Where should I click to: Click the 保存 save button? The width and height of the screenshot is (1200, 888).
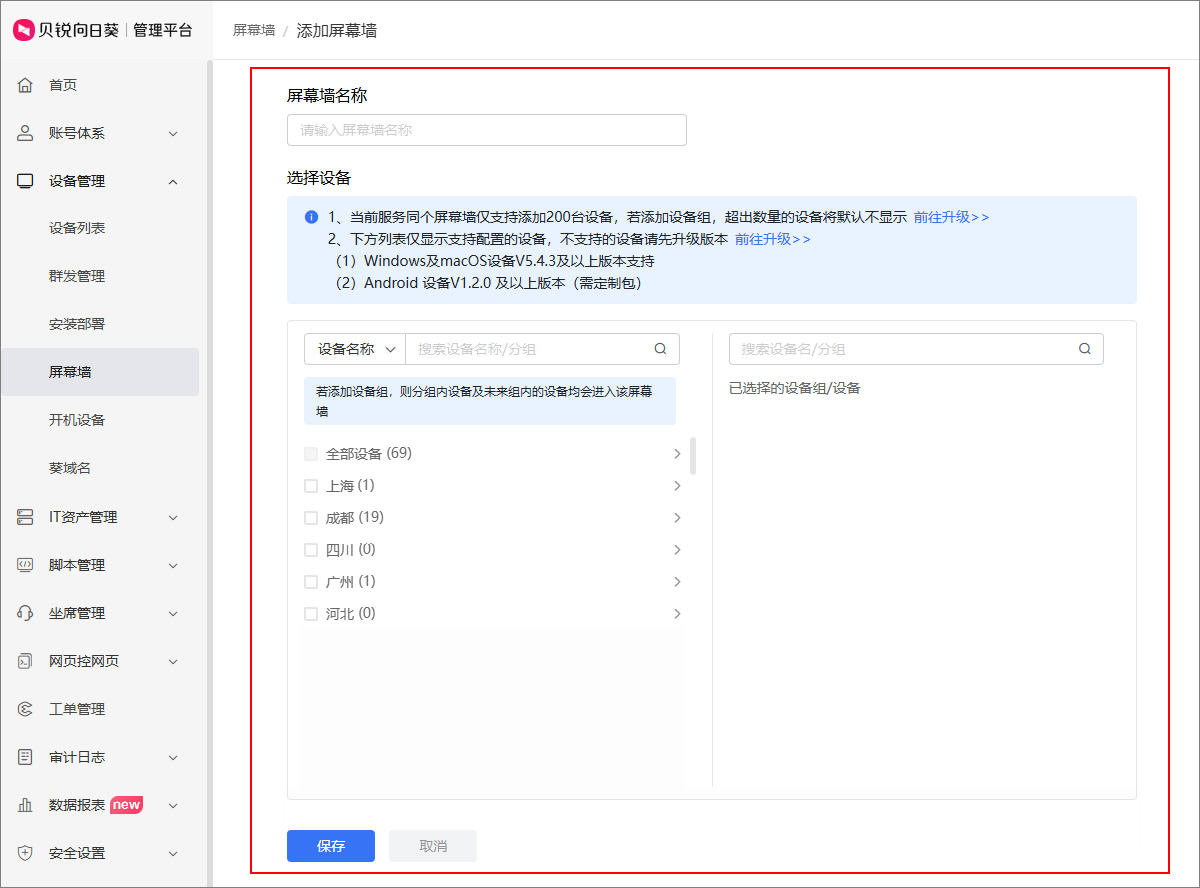330,845
